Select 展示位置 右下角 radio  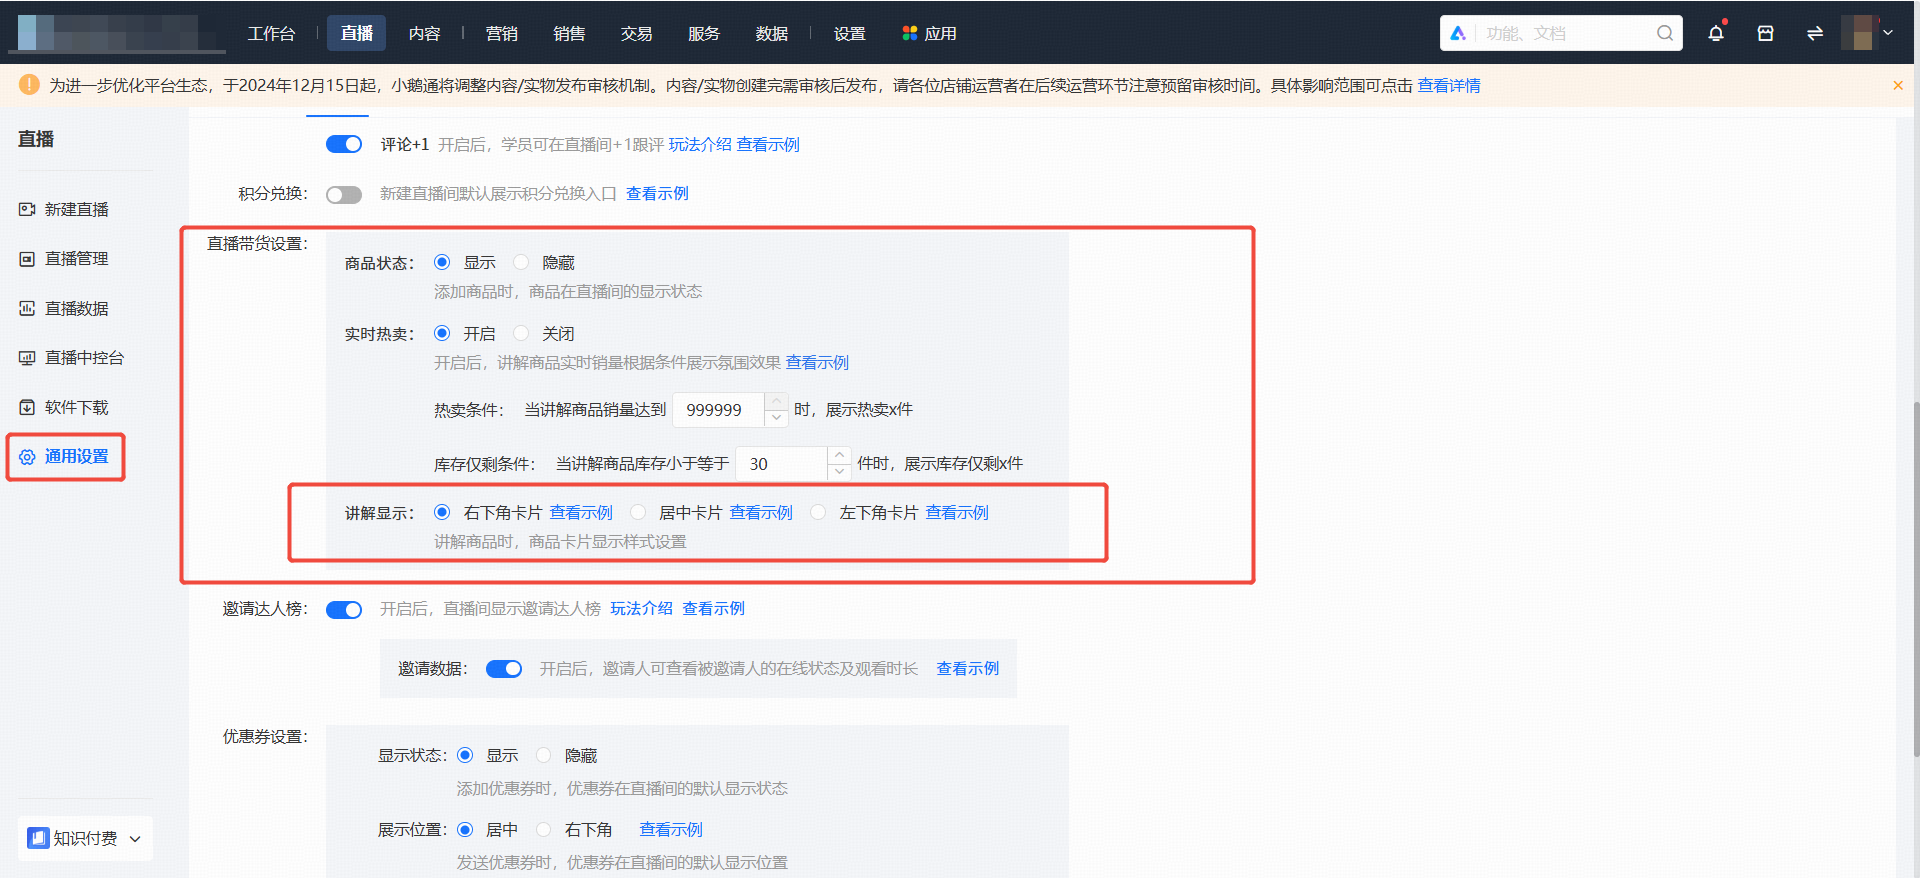544,829
